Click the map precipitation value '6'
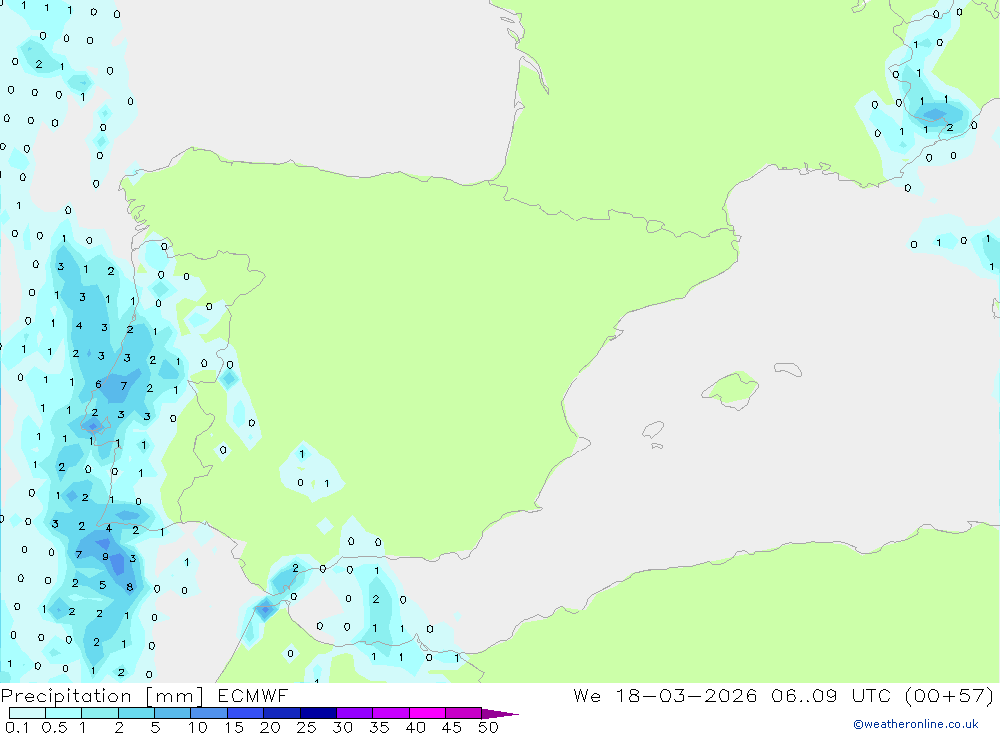 (x=98, y=384)
